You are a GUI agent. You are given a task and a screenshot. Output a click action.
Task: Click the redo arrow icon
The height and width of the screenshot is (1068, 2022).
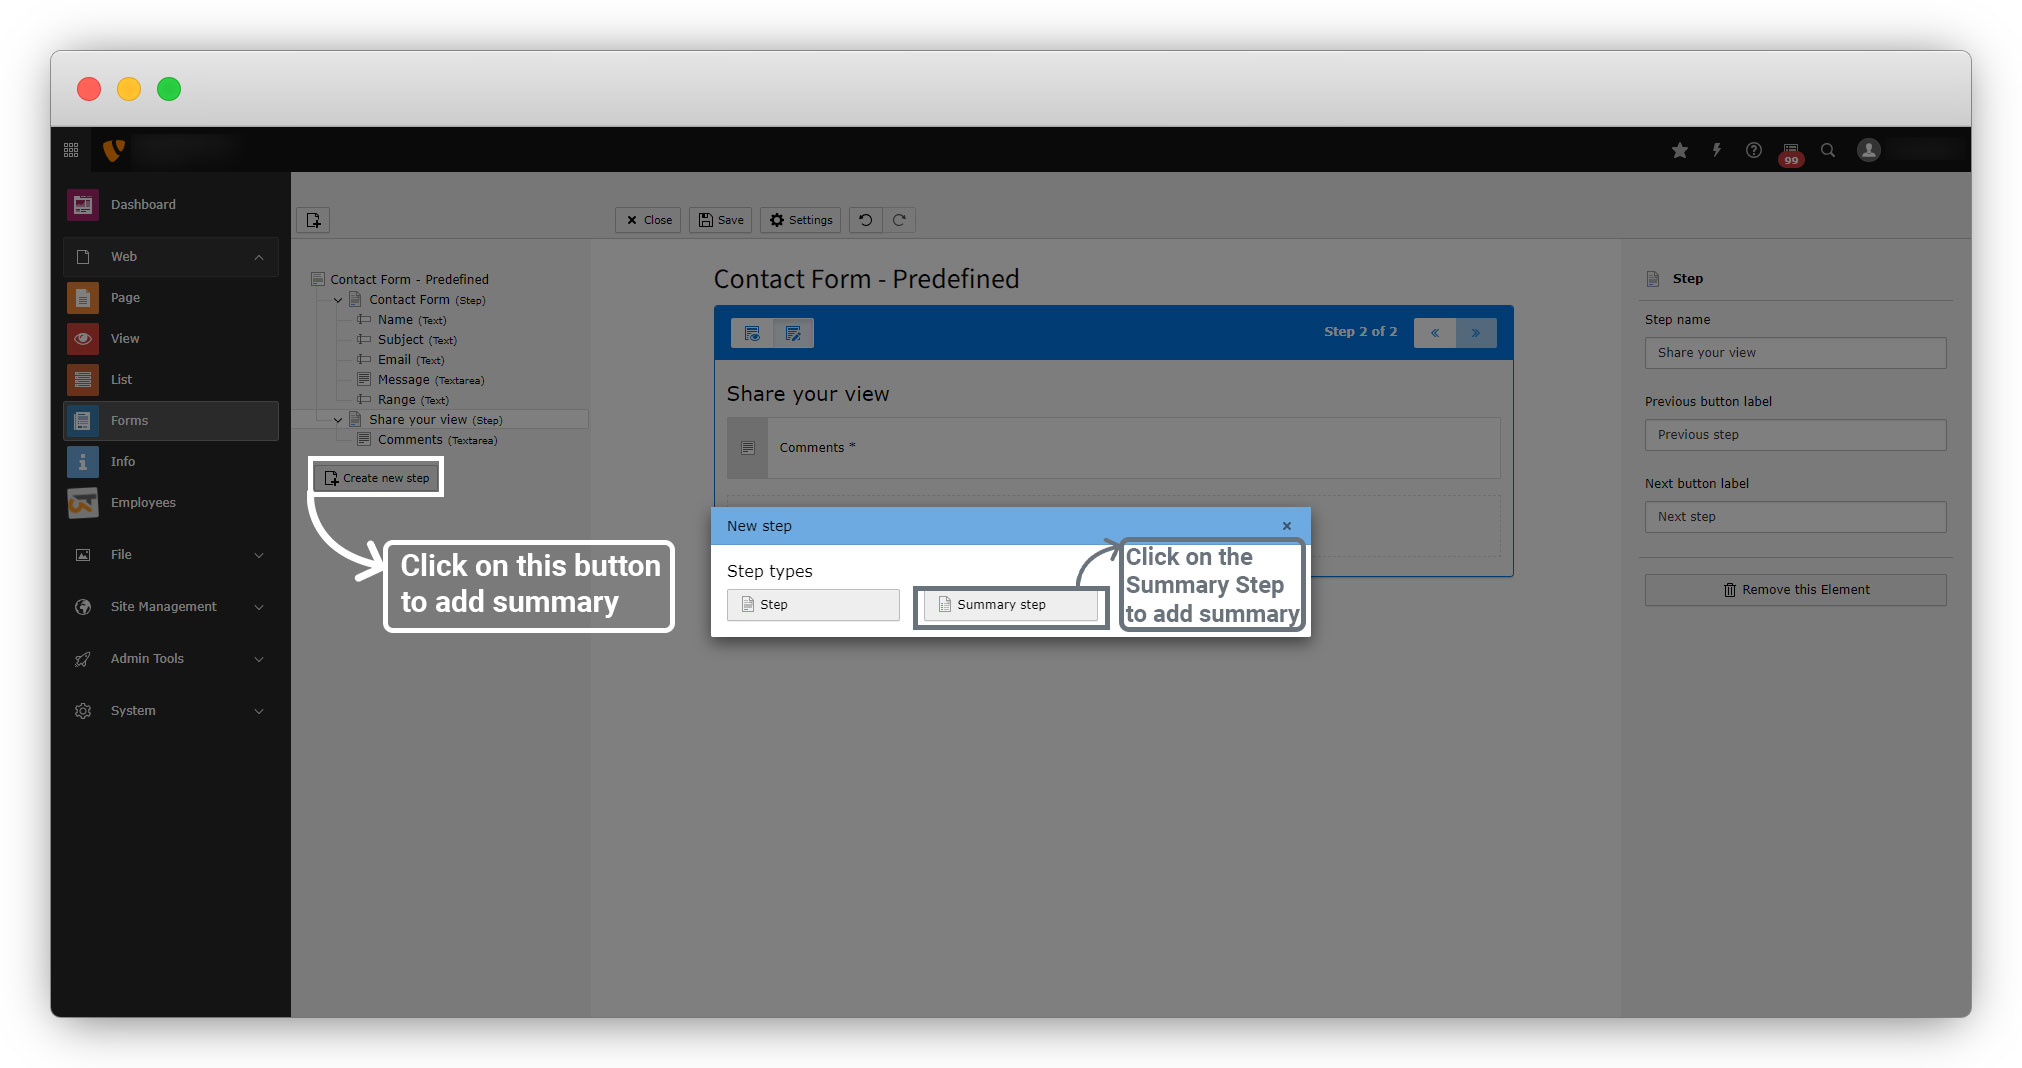899,220
